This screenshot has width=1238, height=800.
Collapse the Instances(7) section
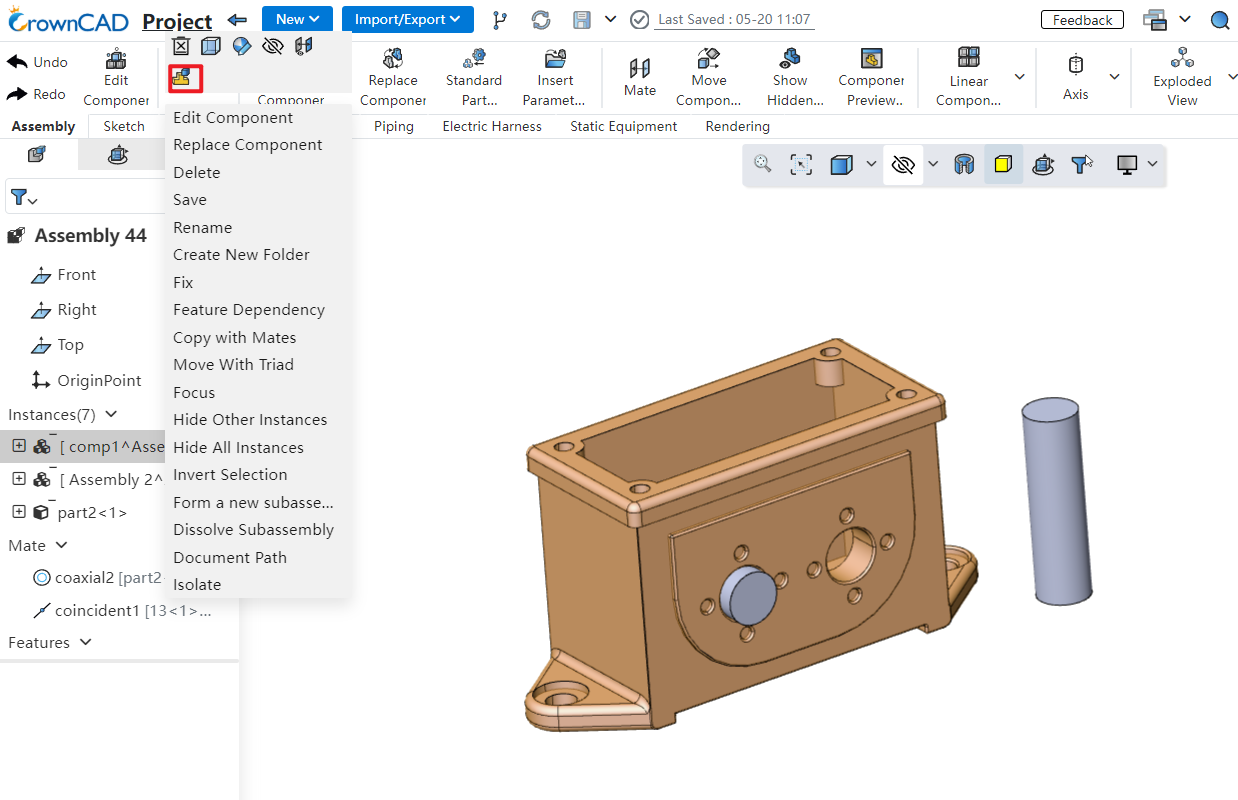(x=111, y=414)
